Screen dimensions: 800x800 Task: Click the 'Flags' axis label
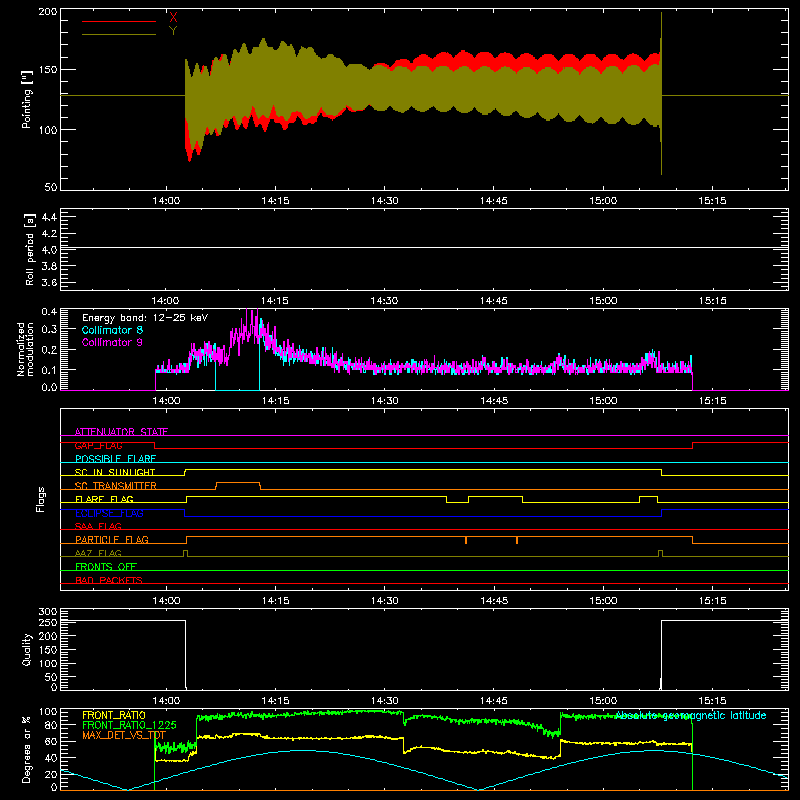tap(40, 499)
